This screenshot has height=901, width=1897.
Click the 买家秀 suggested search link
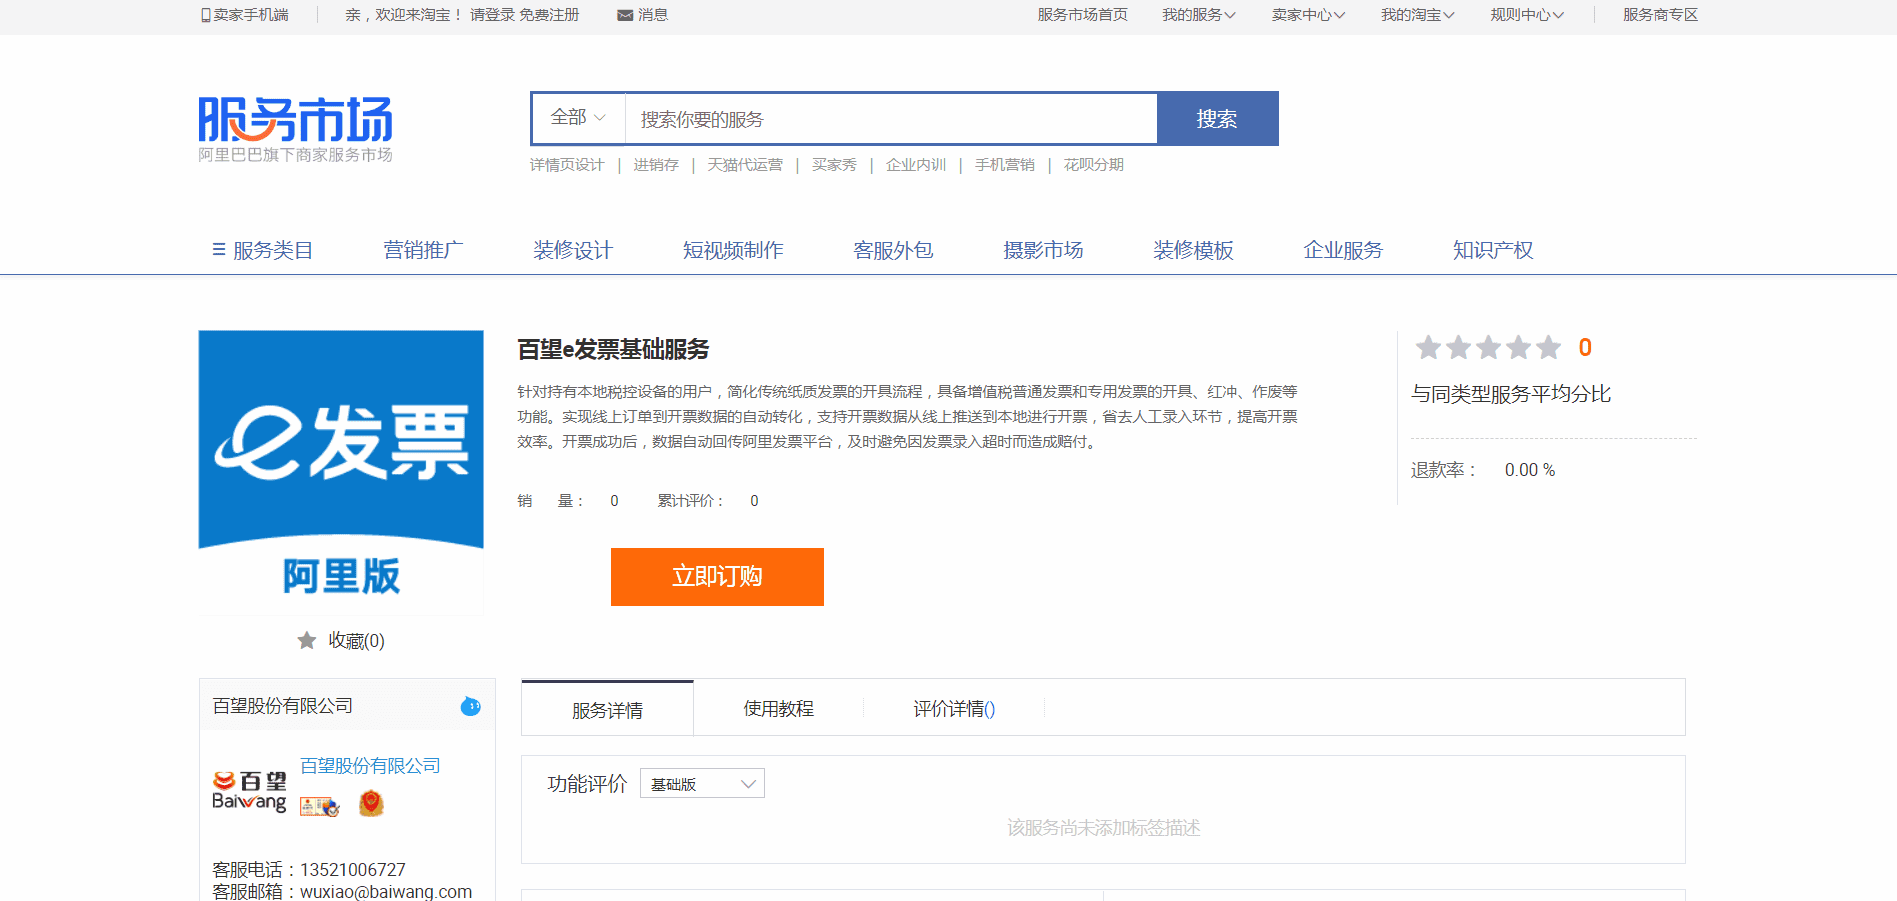pos(834,165)
